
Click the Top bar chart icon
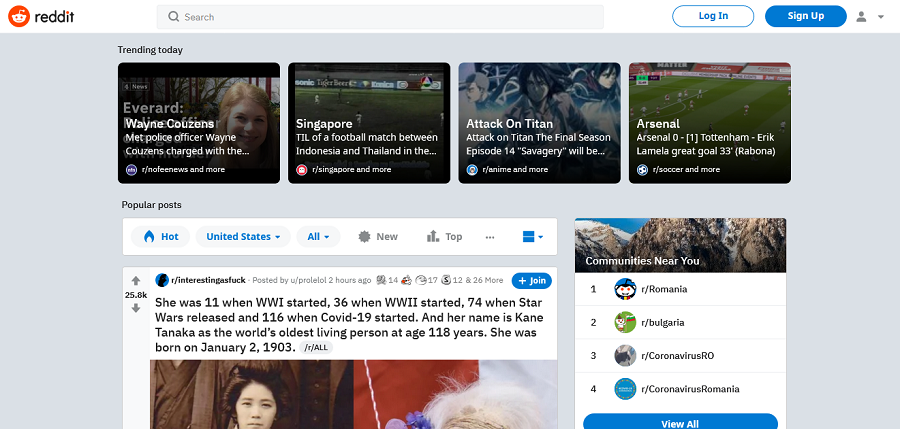433,236
